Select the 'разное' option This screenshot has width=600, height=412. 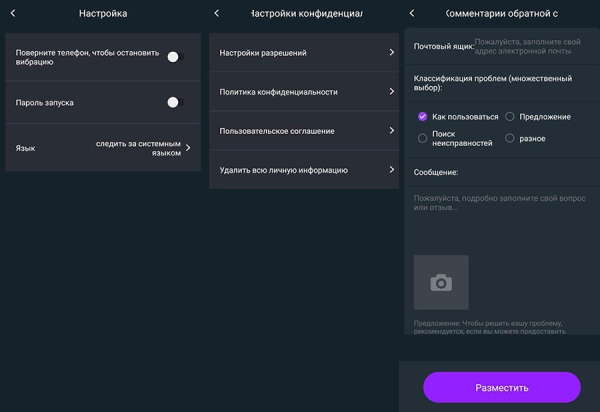click(510, 138)
